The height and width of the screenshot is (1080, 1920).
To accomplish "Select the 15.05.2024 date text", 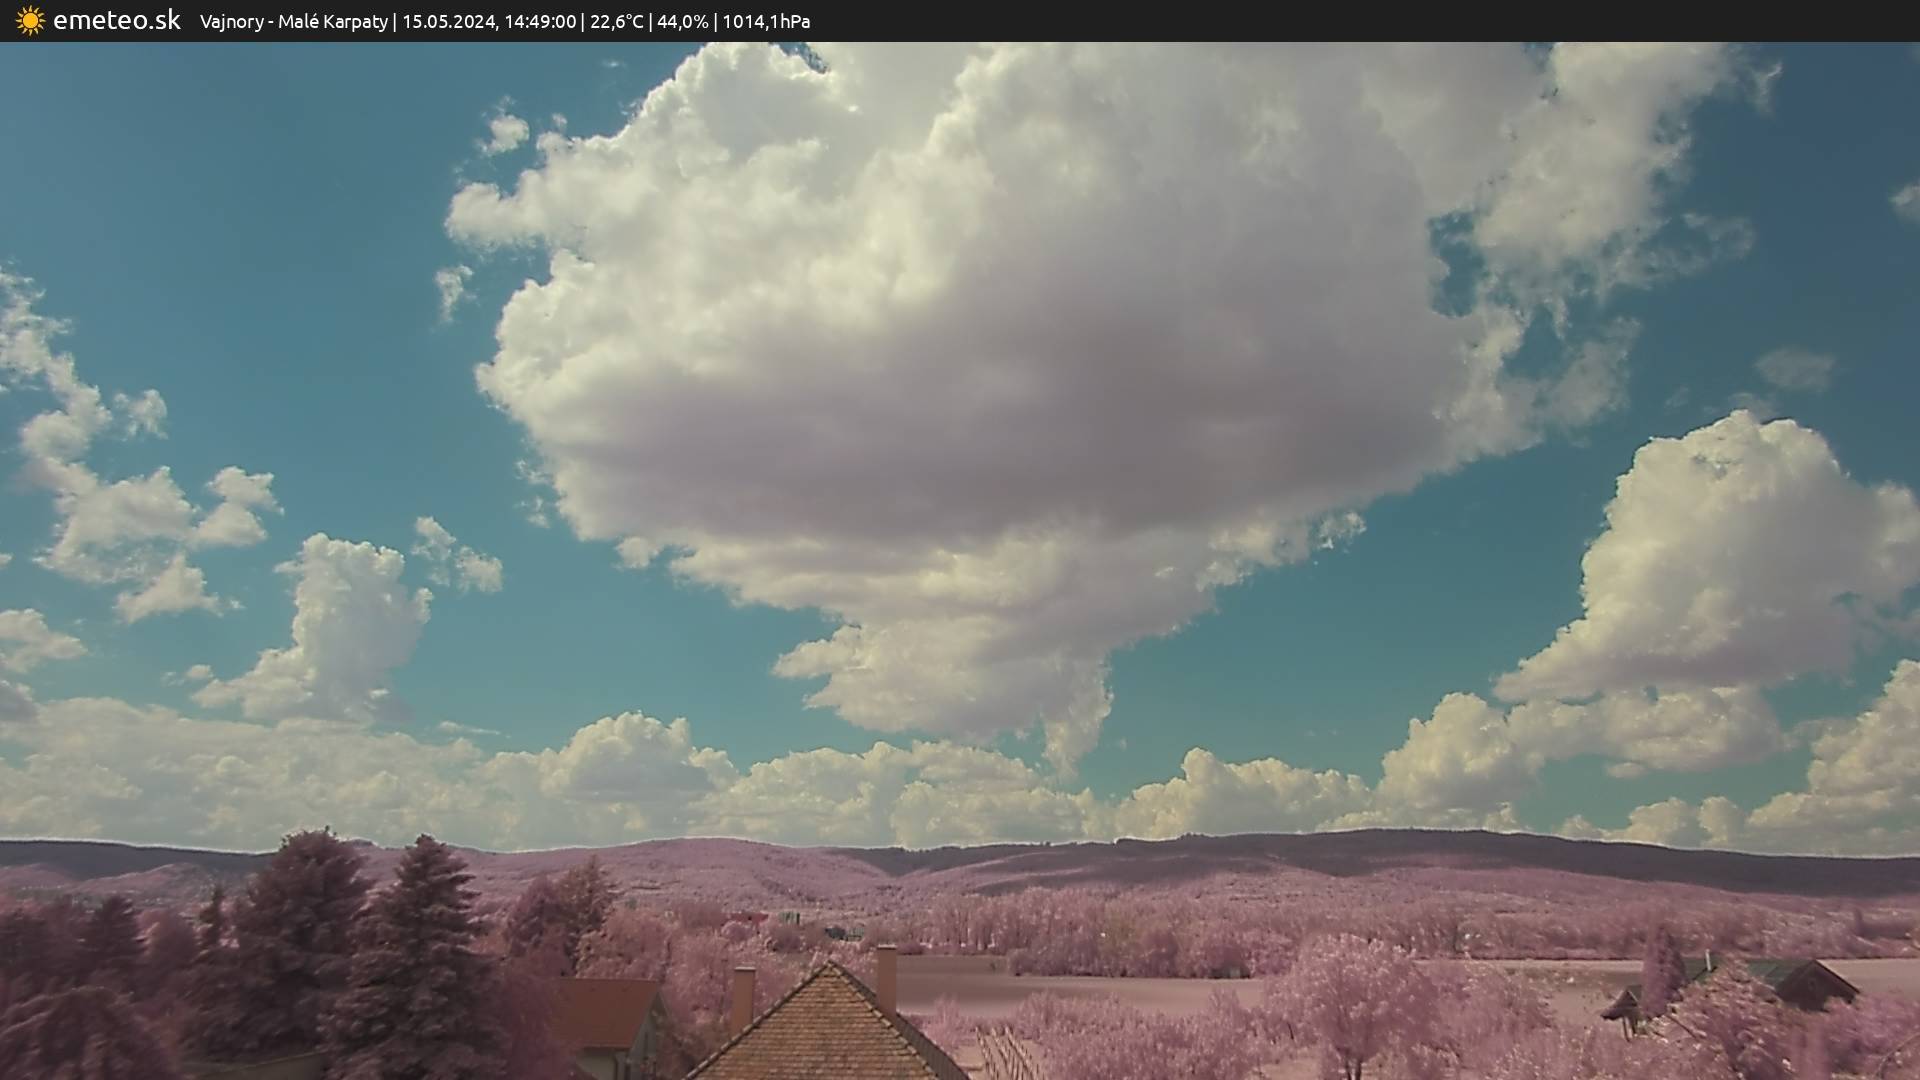I will click(448, 22).
